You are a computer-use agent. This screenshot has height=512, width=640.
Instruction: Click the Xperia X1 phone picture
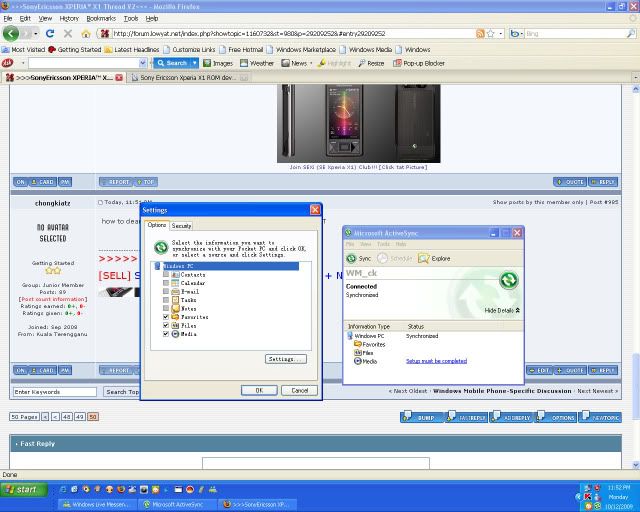pos(358,123)
